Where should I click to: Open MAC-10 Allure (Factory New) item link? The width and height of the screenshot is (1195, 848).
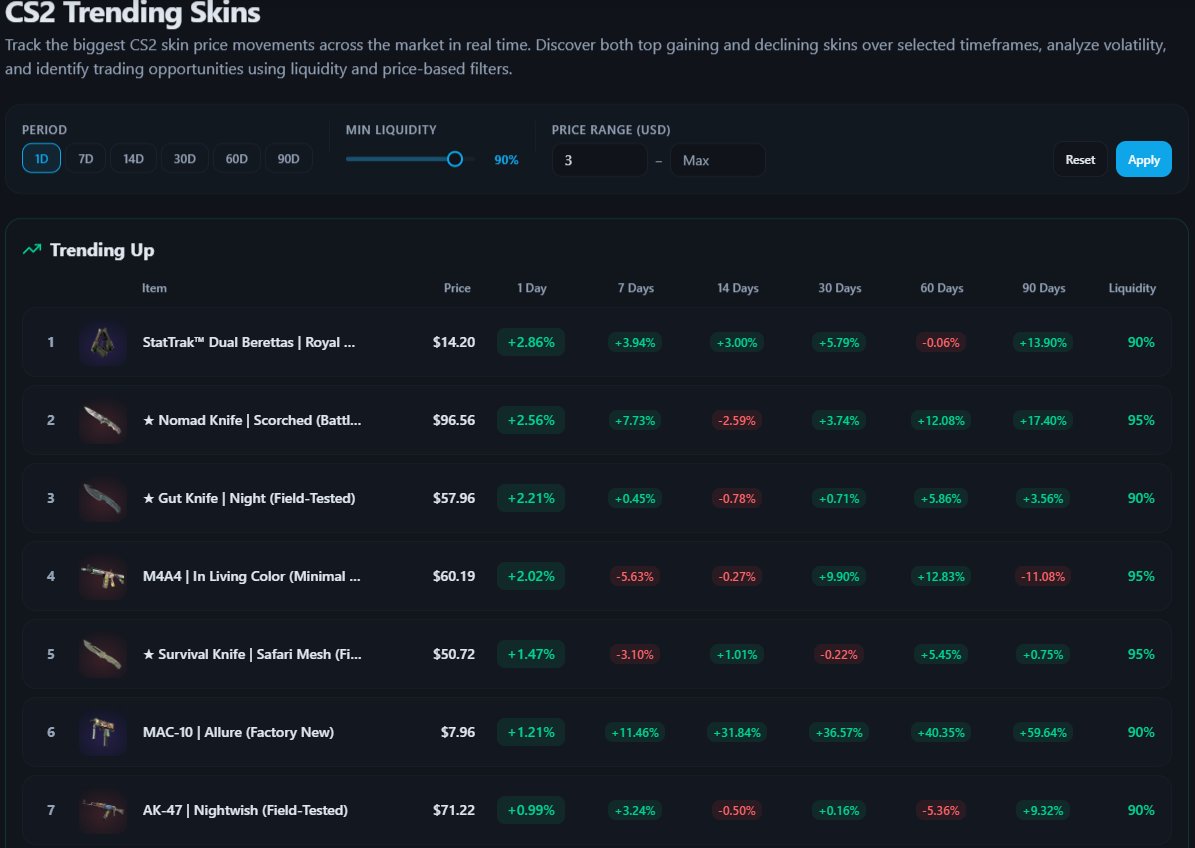click(x=238, y=732)
